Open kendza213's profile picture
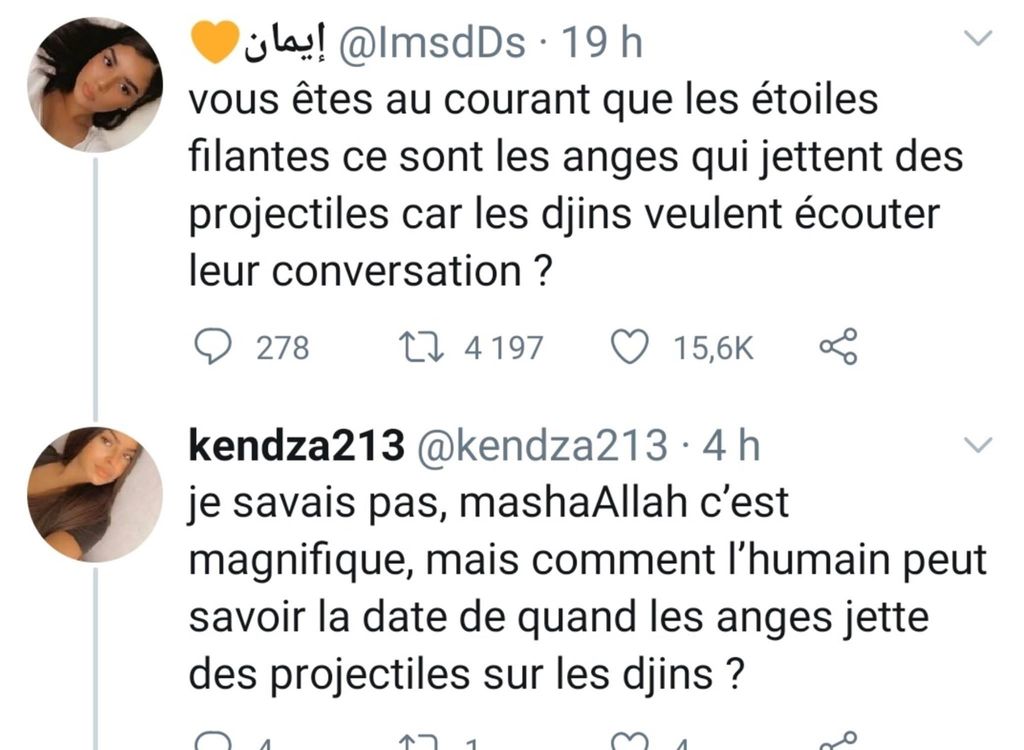Screen dimensions: 1024x750 [x=95, y=493]
